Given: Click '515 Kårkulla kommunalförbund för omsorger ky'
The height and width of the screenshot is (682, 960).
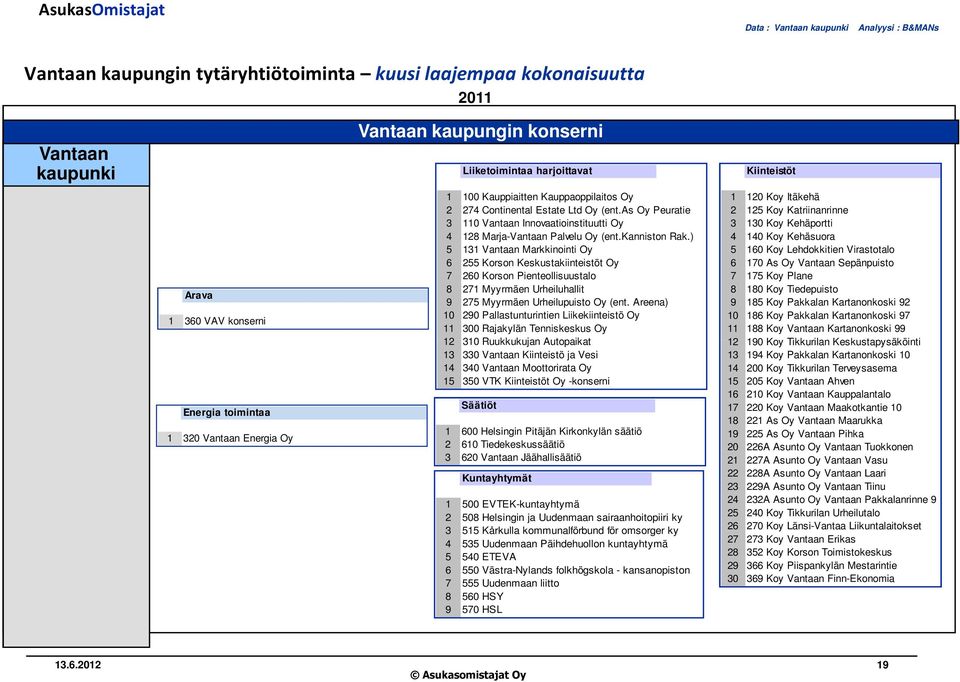Looking at the screenshot, I should (x=570, y=531).
